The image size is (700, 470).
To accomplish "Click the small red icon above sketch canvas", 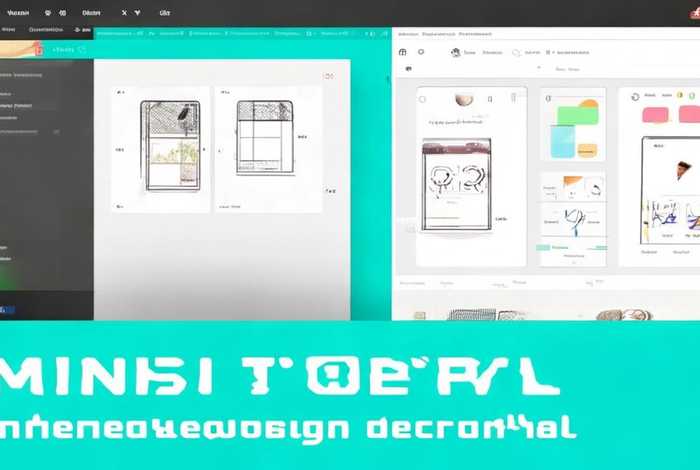I will tap(327, 76).
